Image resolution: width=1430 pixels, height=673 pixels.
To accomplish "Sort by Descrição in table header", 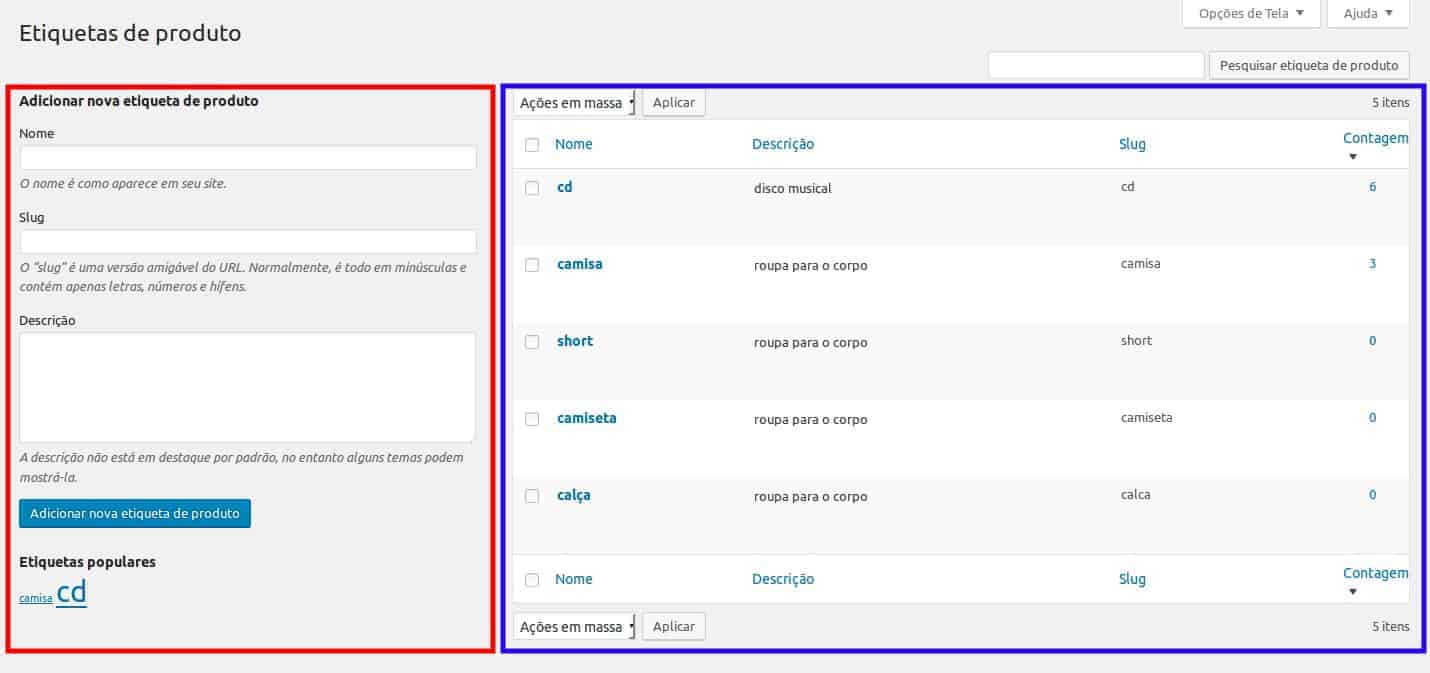I will pyautogui.click(x=783, y=144).
